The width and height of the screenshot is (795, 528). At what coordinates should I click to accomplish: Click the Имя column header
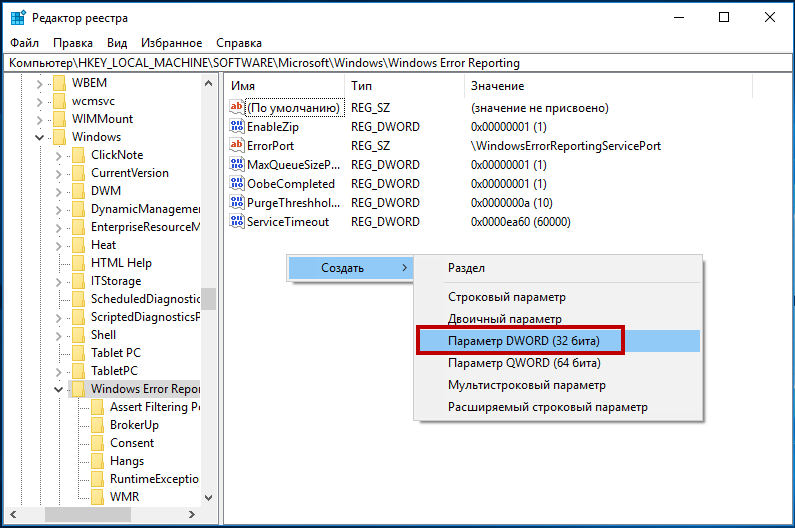point(285,86)
